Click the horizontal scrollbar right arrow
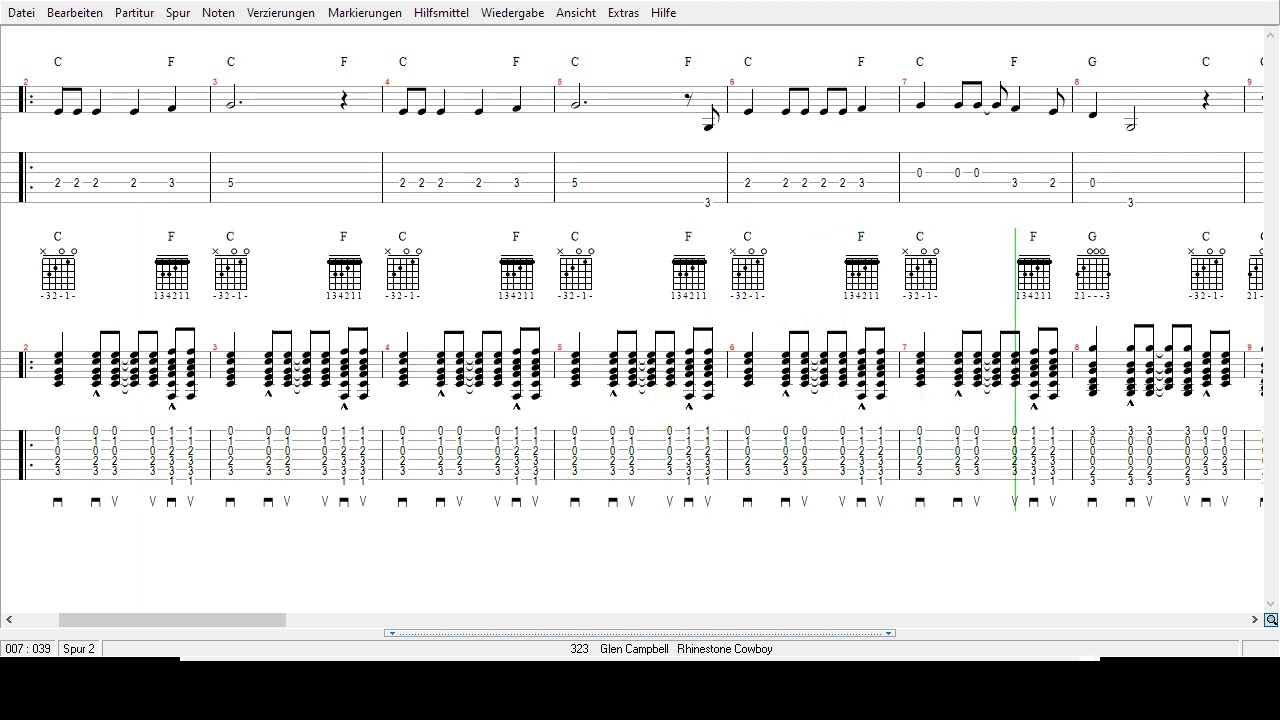Image resolution: width=1280 pixels, height=720 pixels. (1254, 620)
